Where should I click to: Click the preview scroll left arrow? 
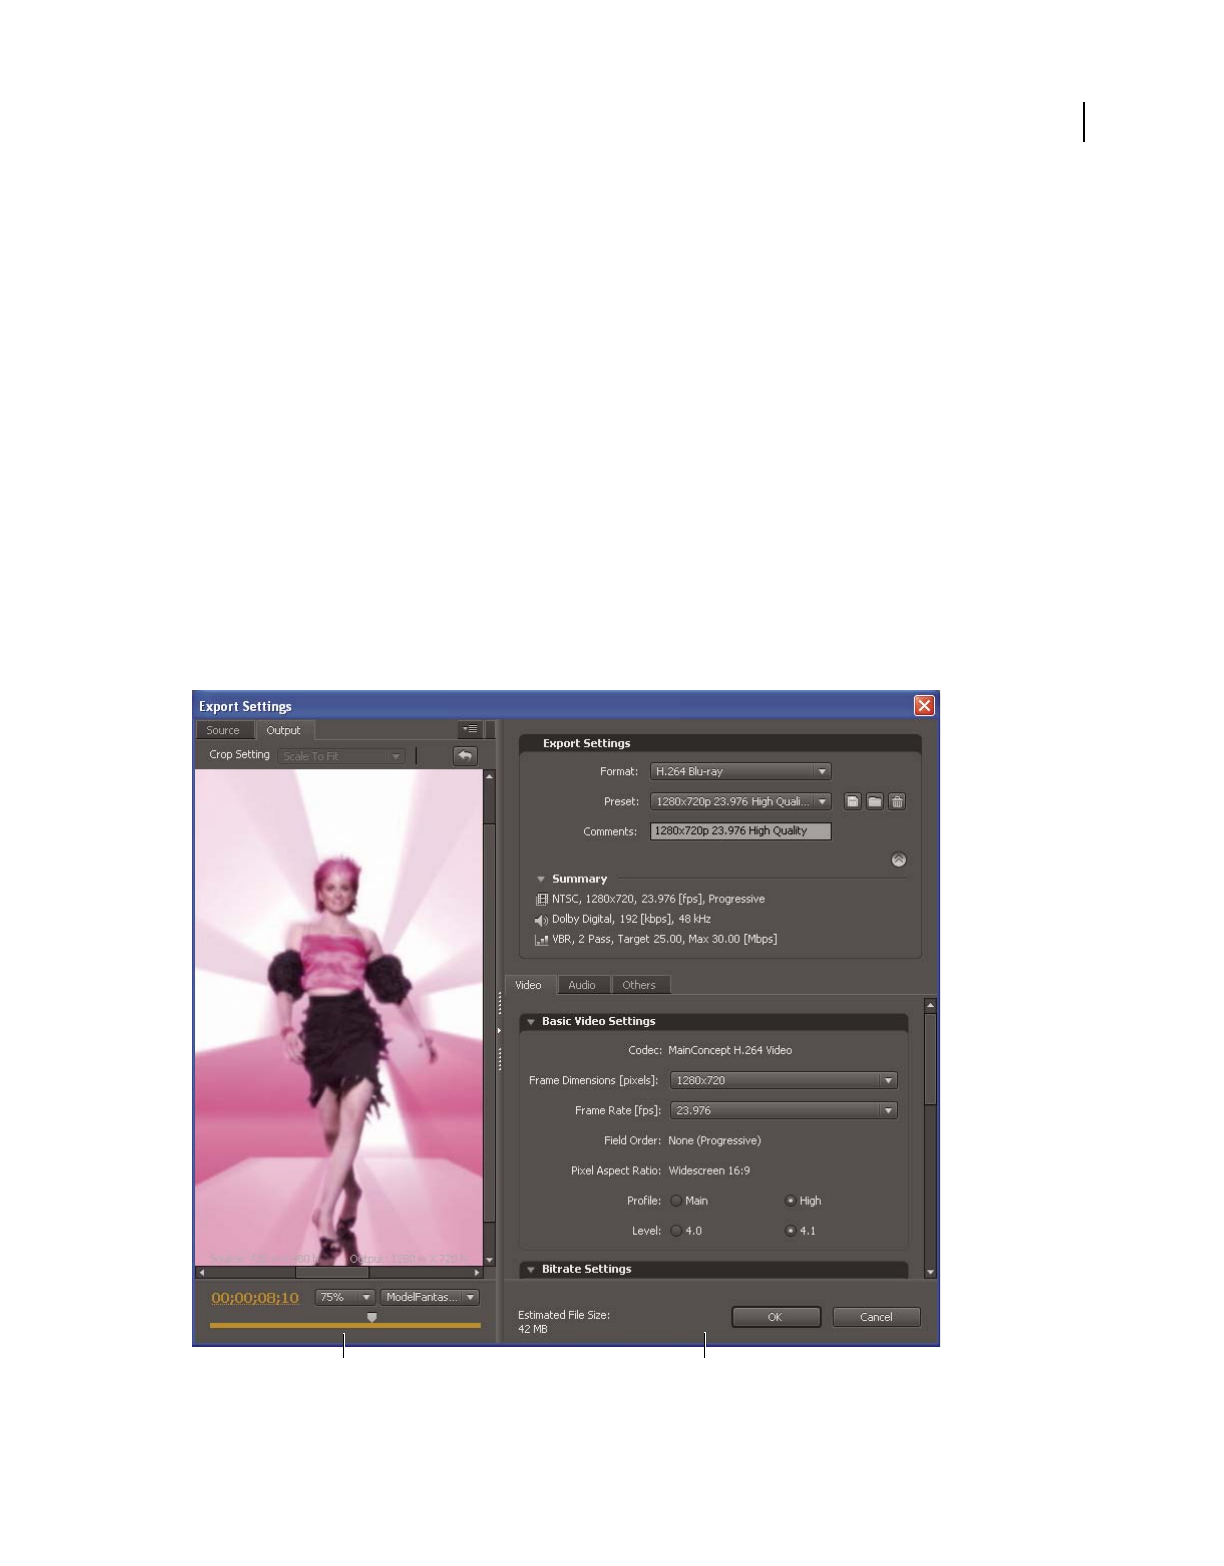pyautogui.click(x=202, y=1273)
